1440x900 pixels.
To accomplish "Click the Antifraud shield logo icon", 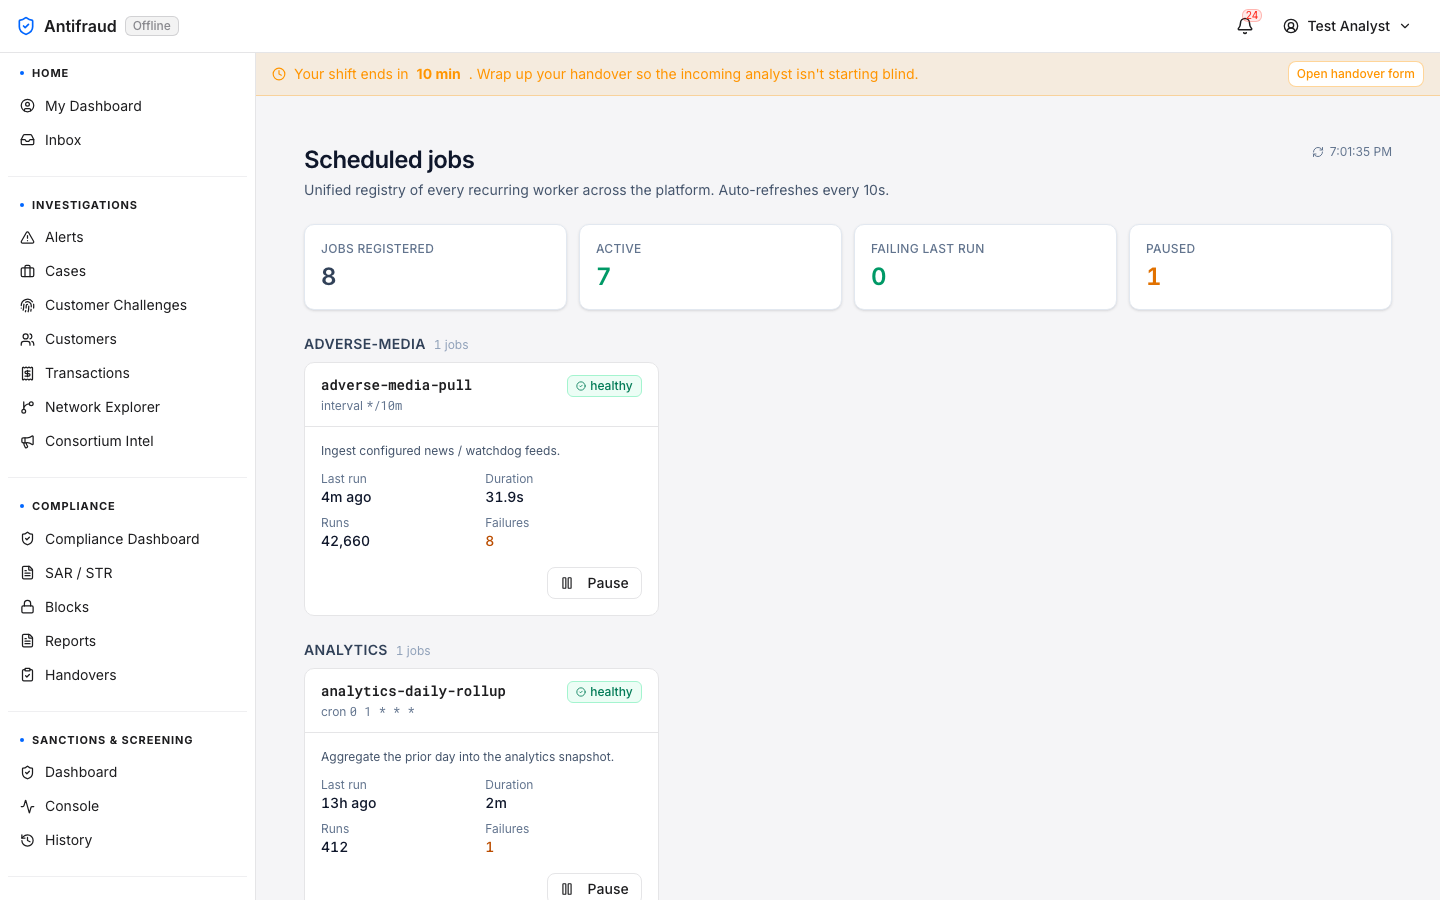I will 26,26.
